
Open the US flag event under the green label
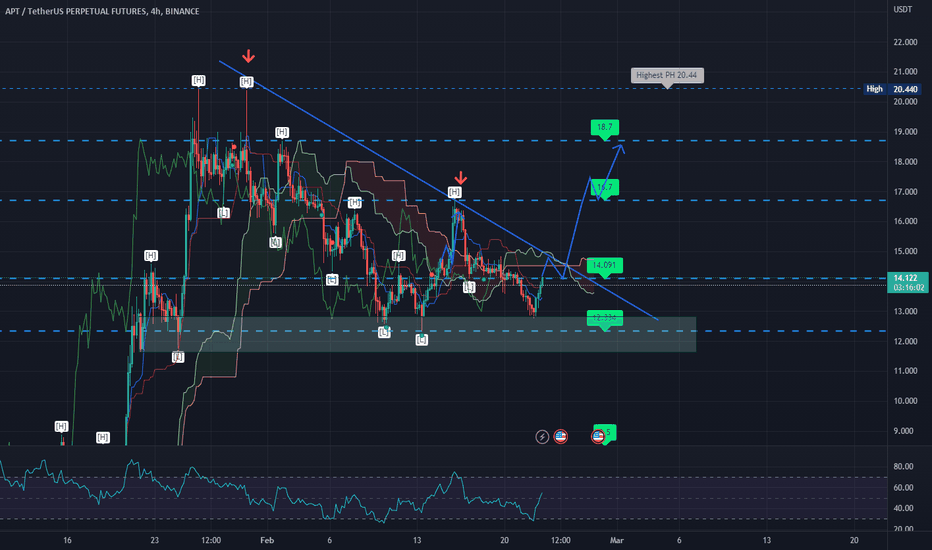tap(598, 437)
